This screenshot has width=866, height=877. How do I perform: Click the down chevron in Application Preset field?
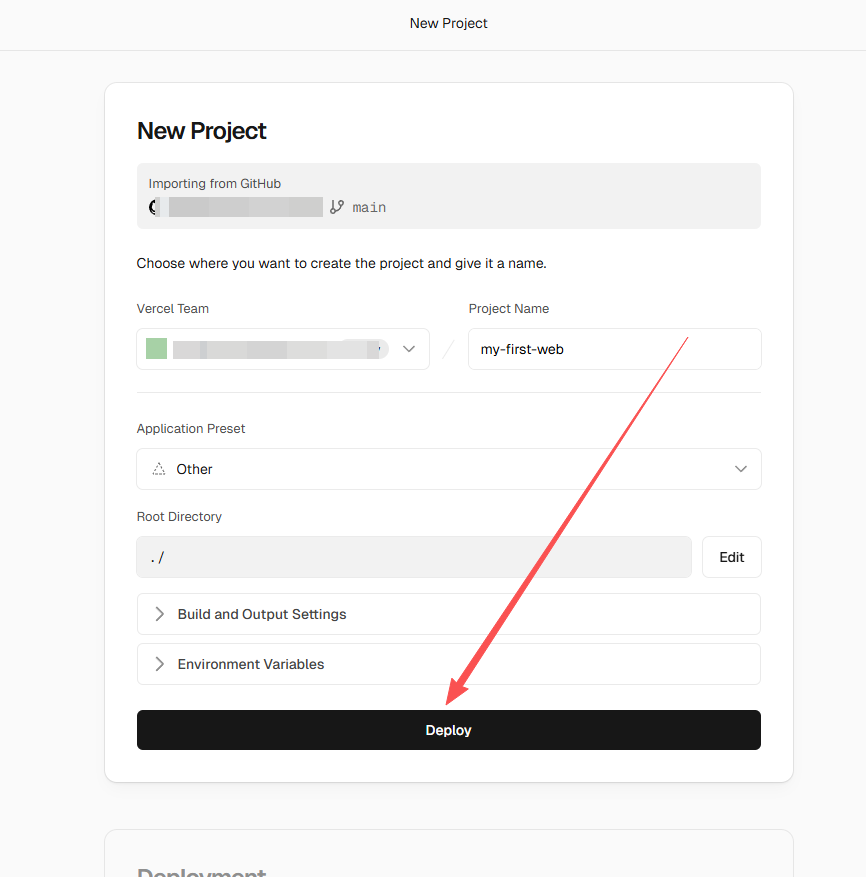pyautogui.click(x=741, y=469)
